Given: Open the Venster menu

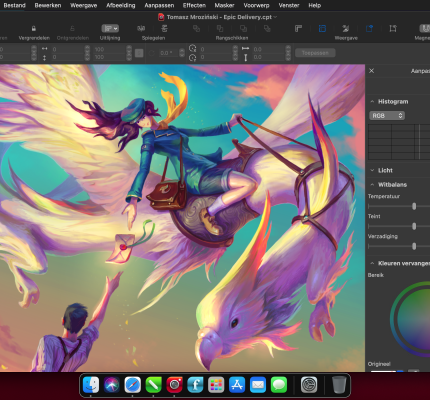Looking at the screenshot, I should (x=289, y=5).
